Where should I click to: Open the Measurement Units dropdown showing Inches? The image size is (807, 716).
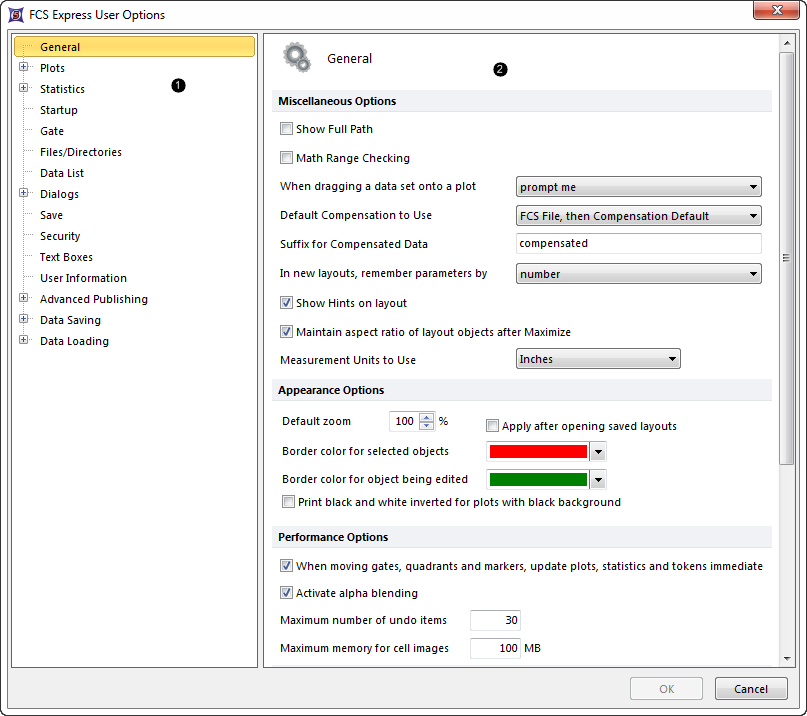coord(598,359)
